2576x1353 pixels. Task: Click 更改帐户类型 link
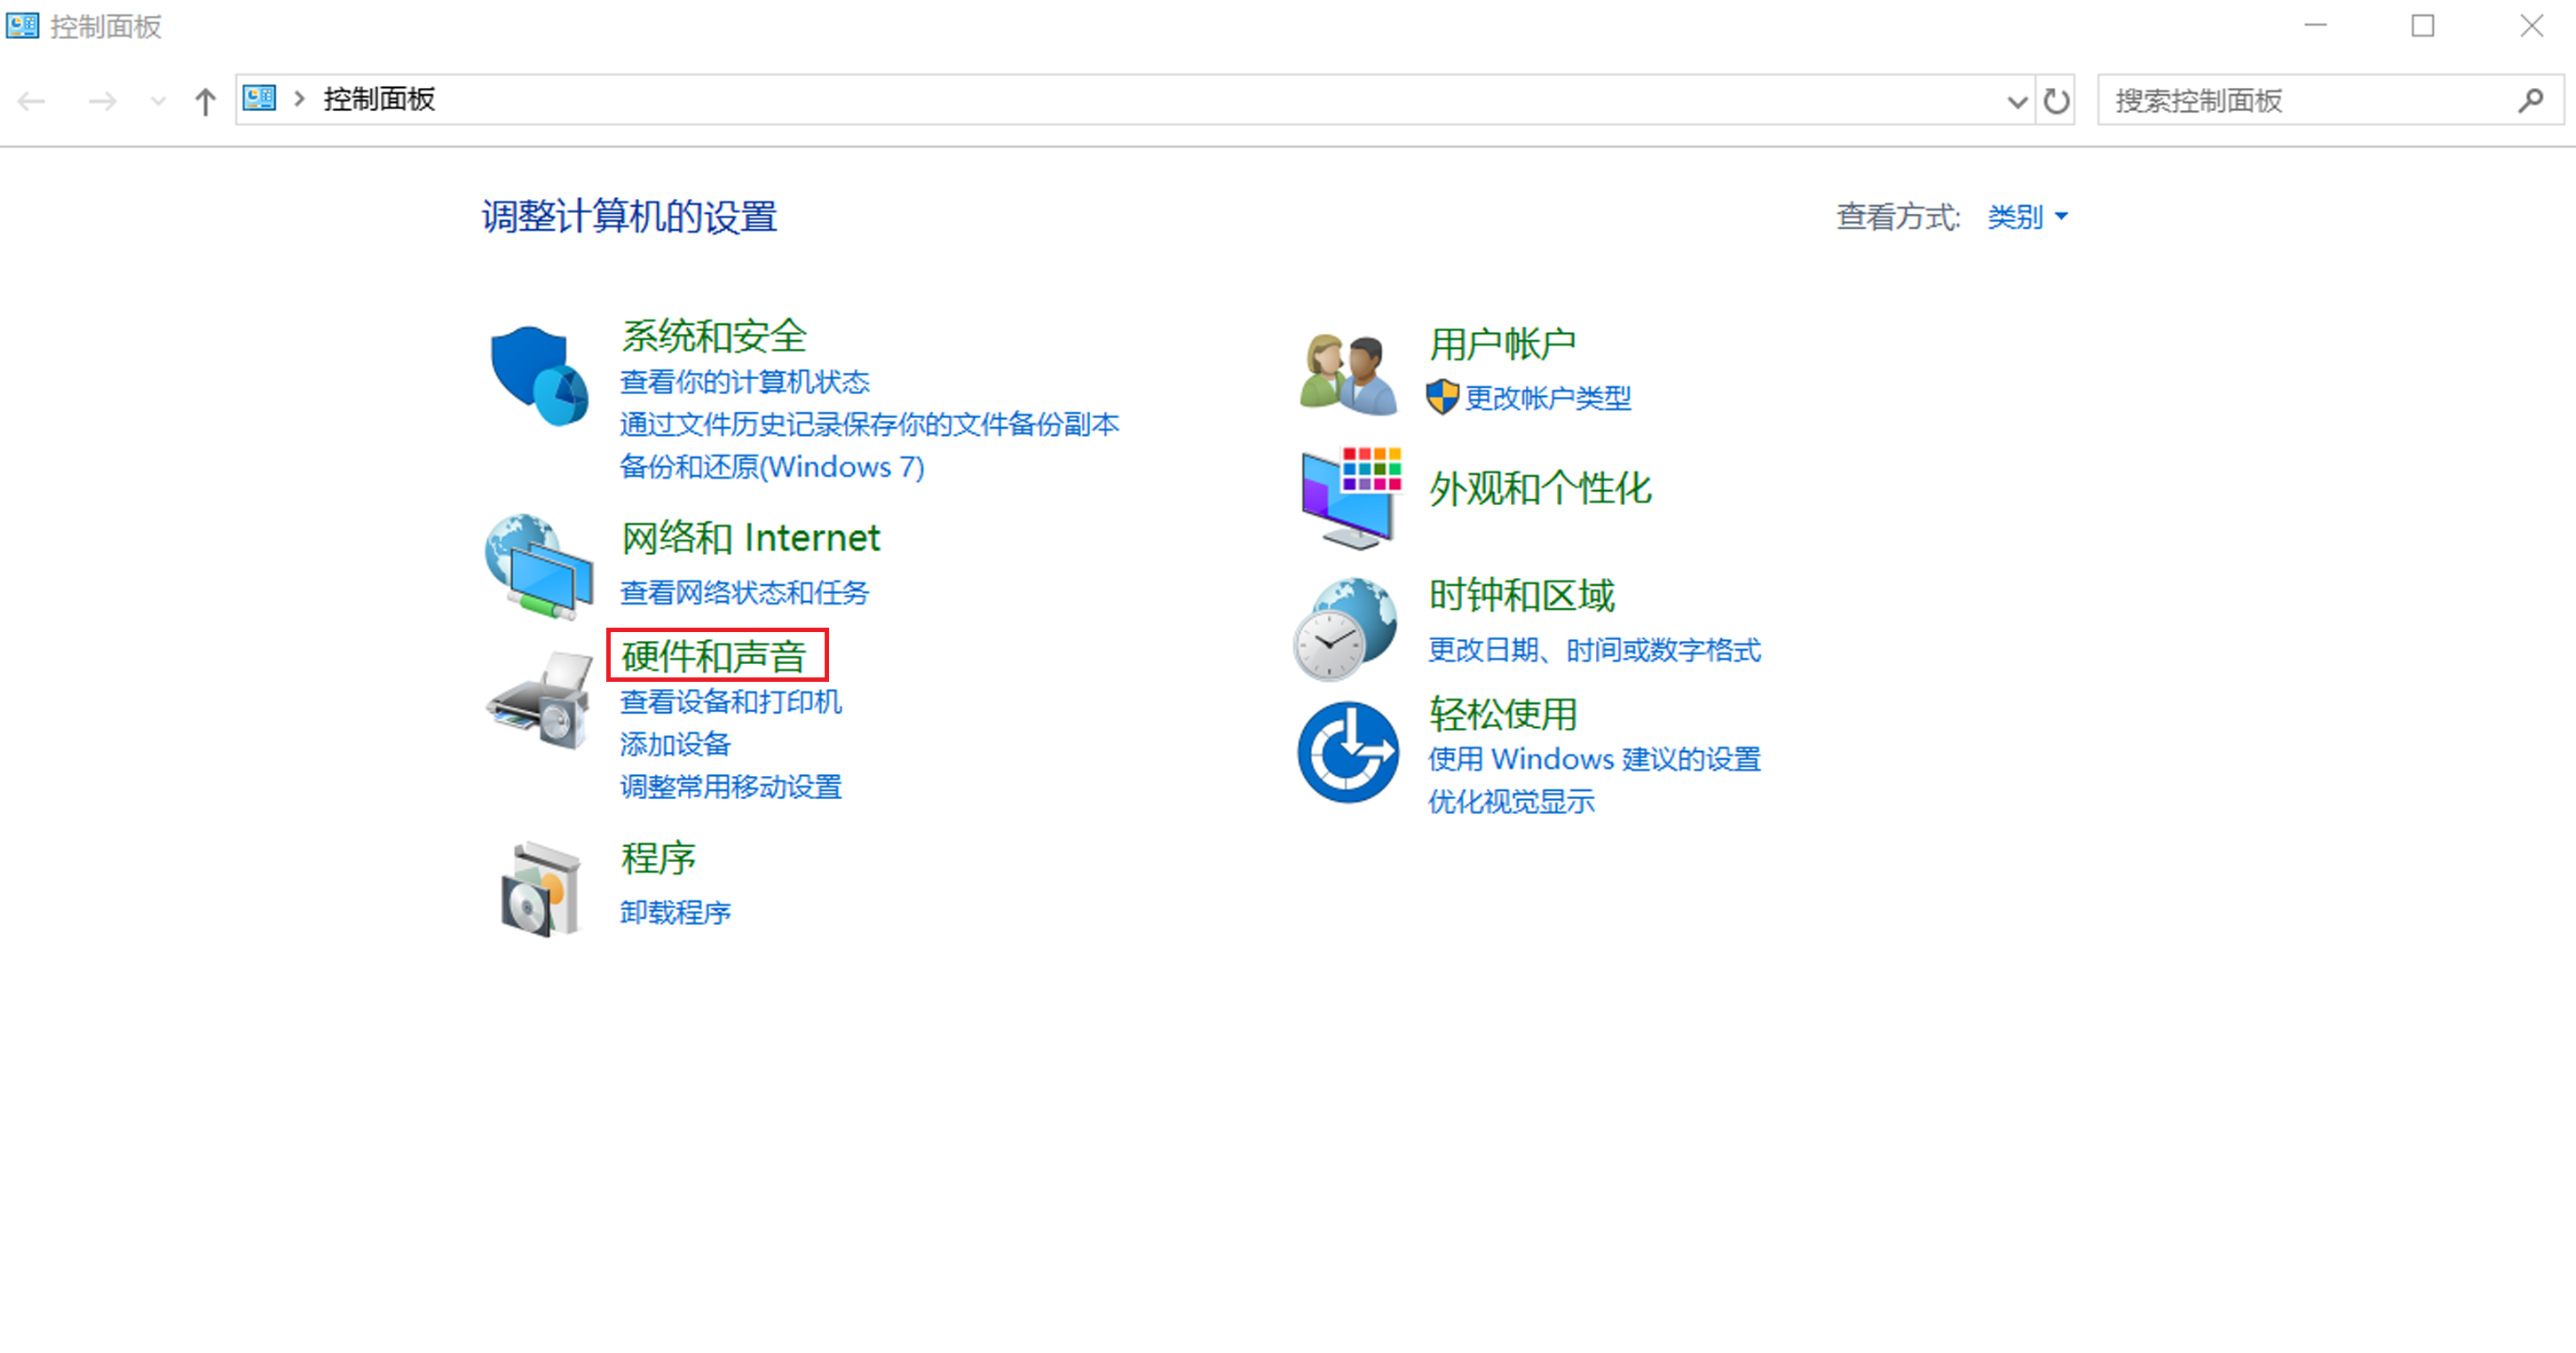[x=1547, y=398]
